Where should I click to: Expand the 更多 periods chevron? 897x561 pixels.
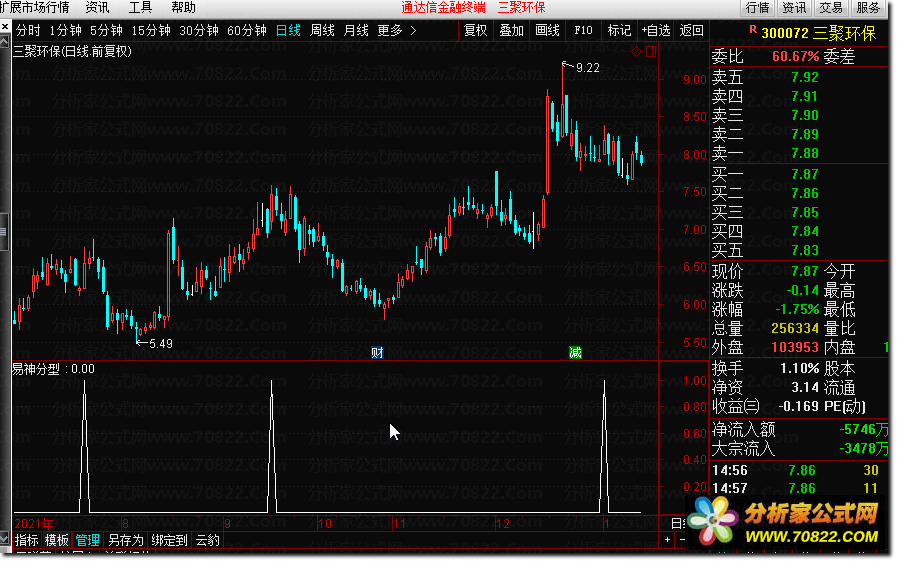pyautogui.click(x=413, y=30)
